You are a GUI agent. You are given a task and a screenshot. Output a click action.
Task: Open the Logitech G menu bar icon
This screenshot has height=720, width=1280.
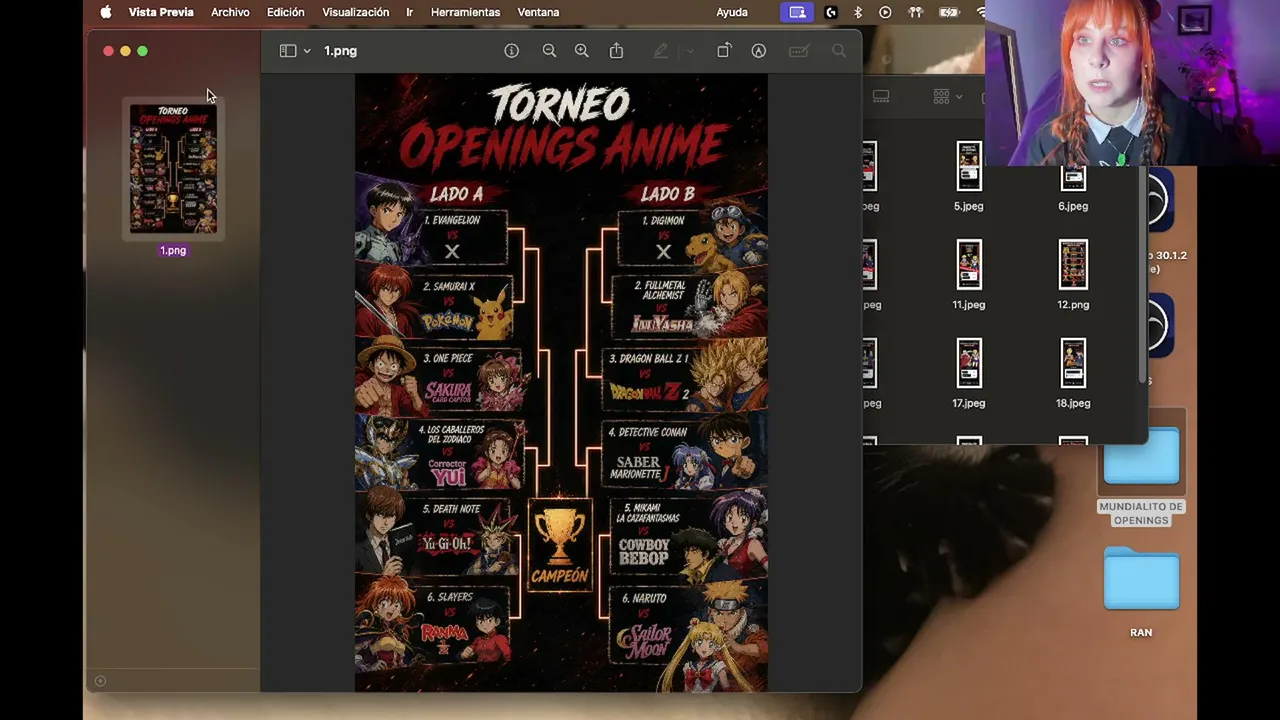coord(831,12)
